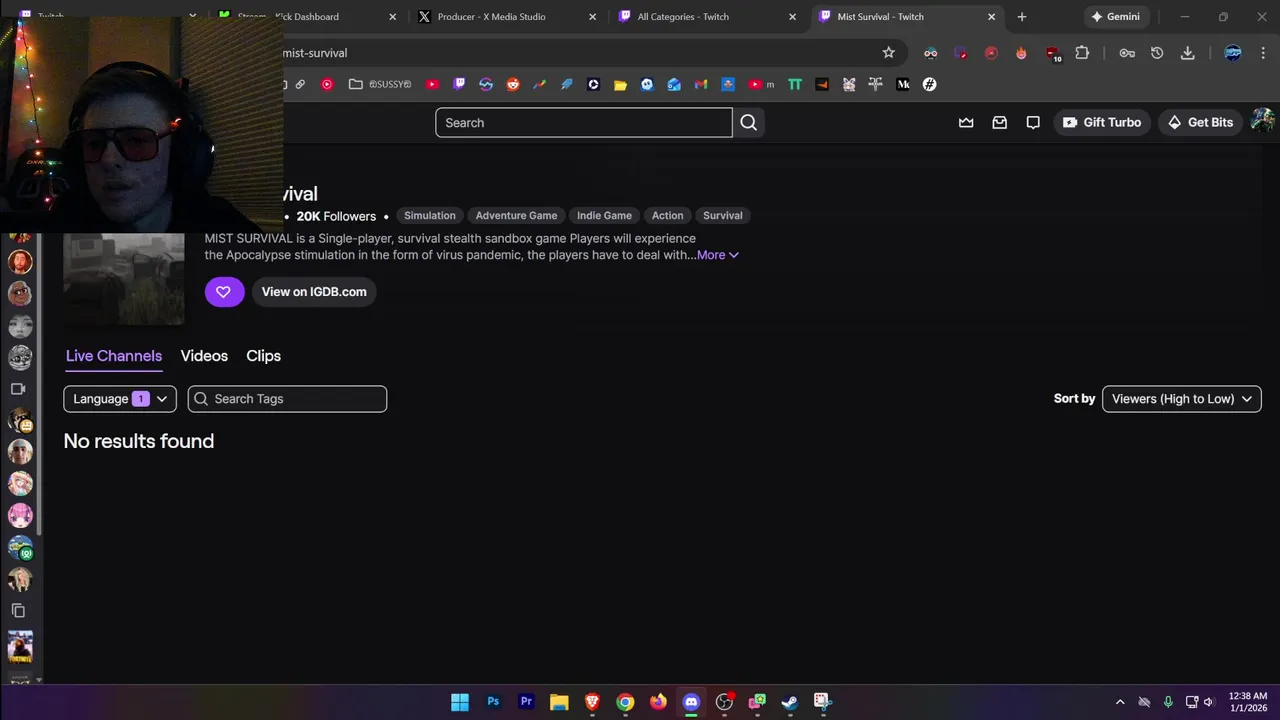Click the search magnifier button on Twitch

749,123
